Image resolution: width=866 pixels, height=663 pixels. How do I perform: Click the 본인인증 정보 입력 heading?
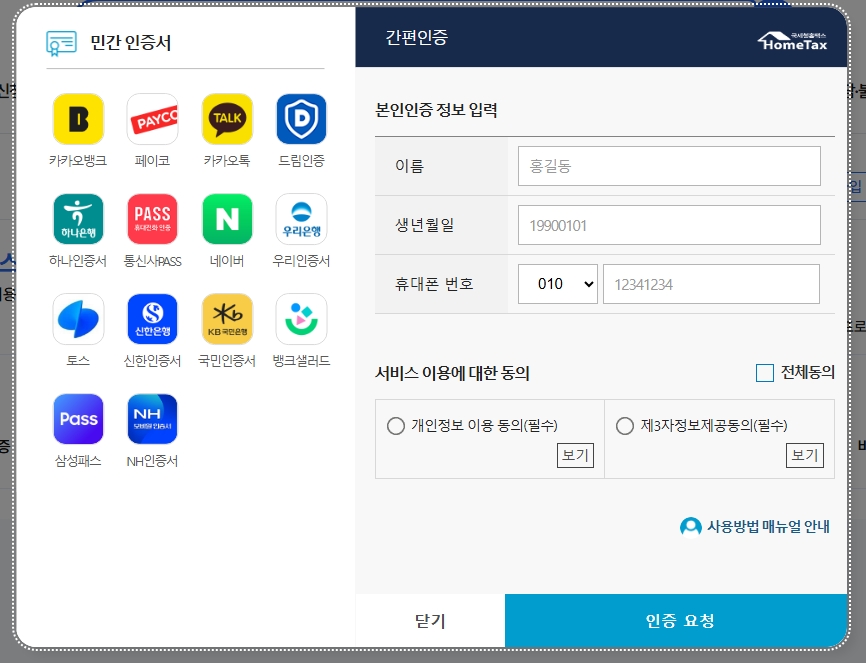(436, 110)
